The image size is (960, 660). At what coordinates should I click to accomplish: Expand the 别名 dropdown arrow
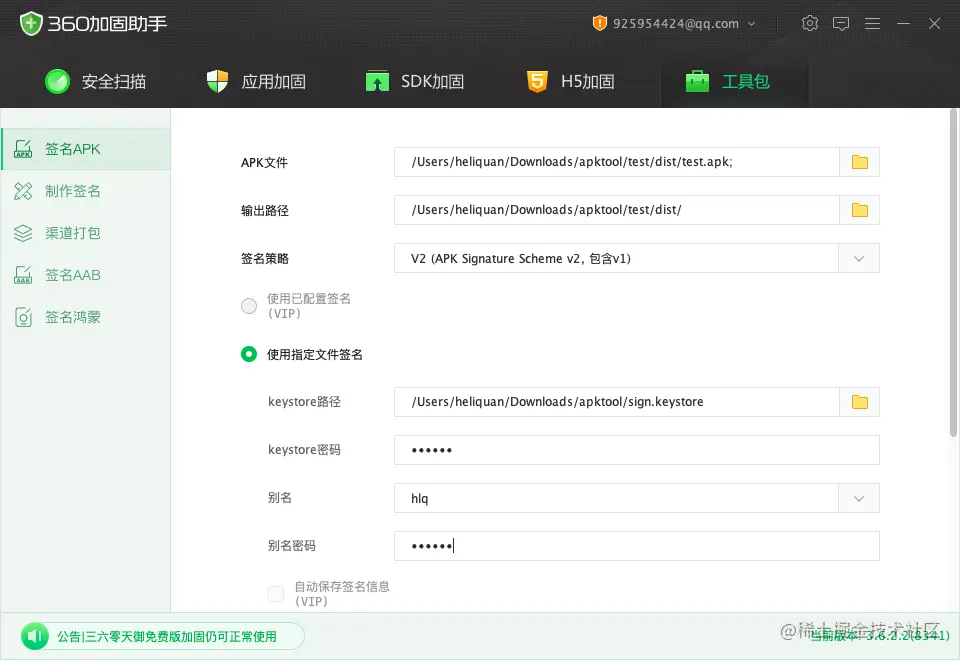[x=859, y=498]
